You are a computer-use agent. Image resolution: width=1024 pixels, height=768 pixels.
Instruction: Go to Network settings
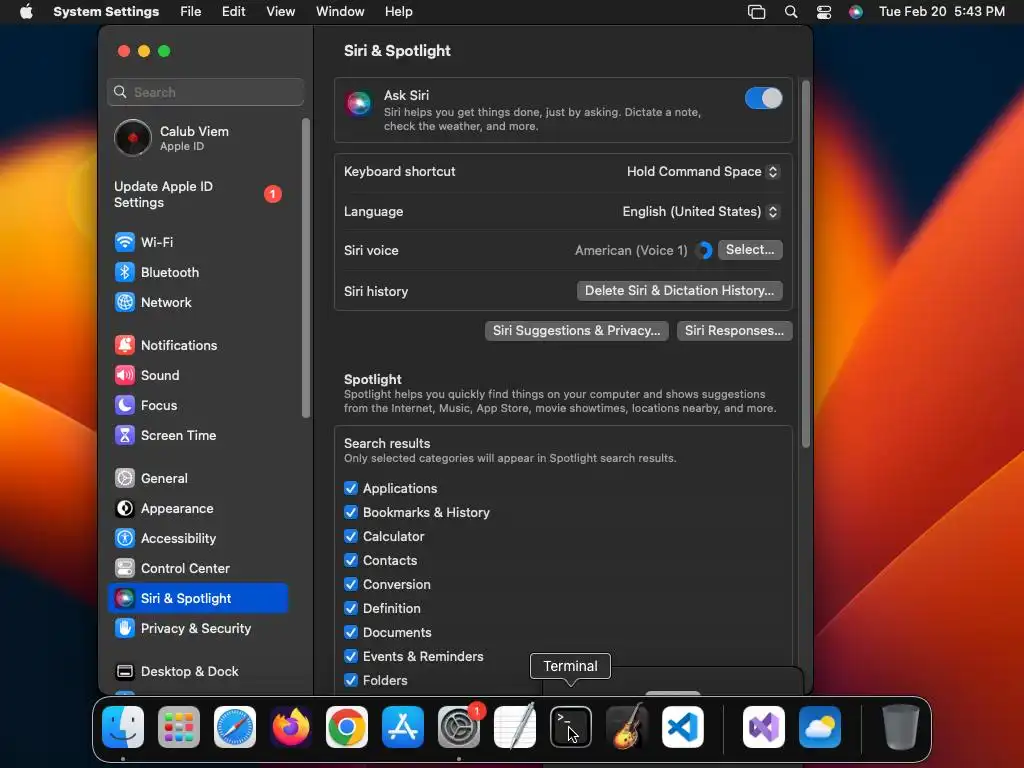[x=198, y=302]
